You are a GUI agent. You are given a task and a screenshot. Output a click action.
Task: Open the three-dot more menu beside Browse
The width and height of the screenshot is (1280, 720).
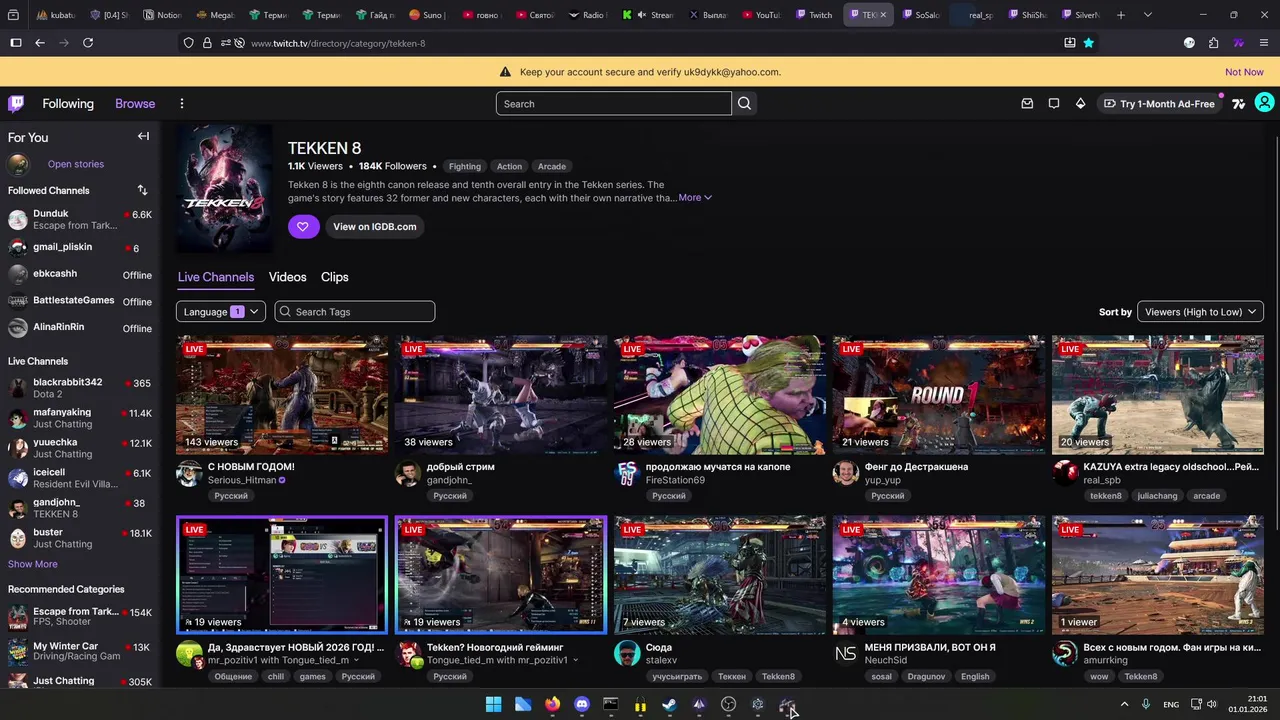tap(181, 103)
